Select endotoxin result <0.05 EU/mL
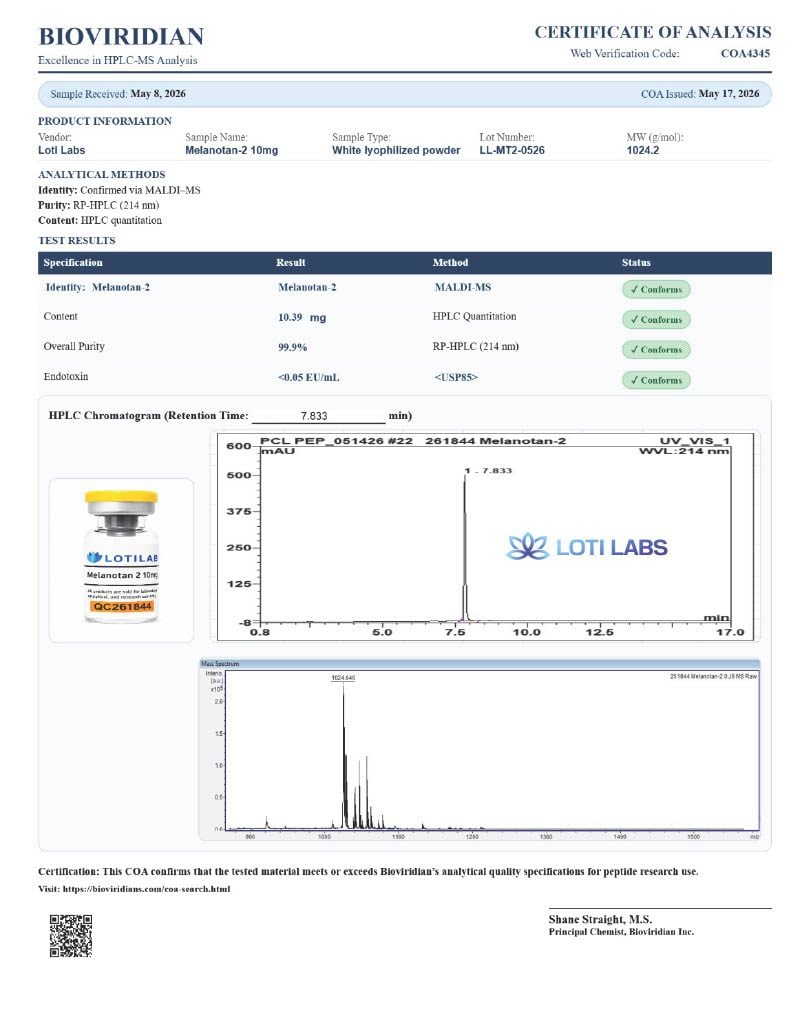 point(308,377)
